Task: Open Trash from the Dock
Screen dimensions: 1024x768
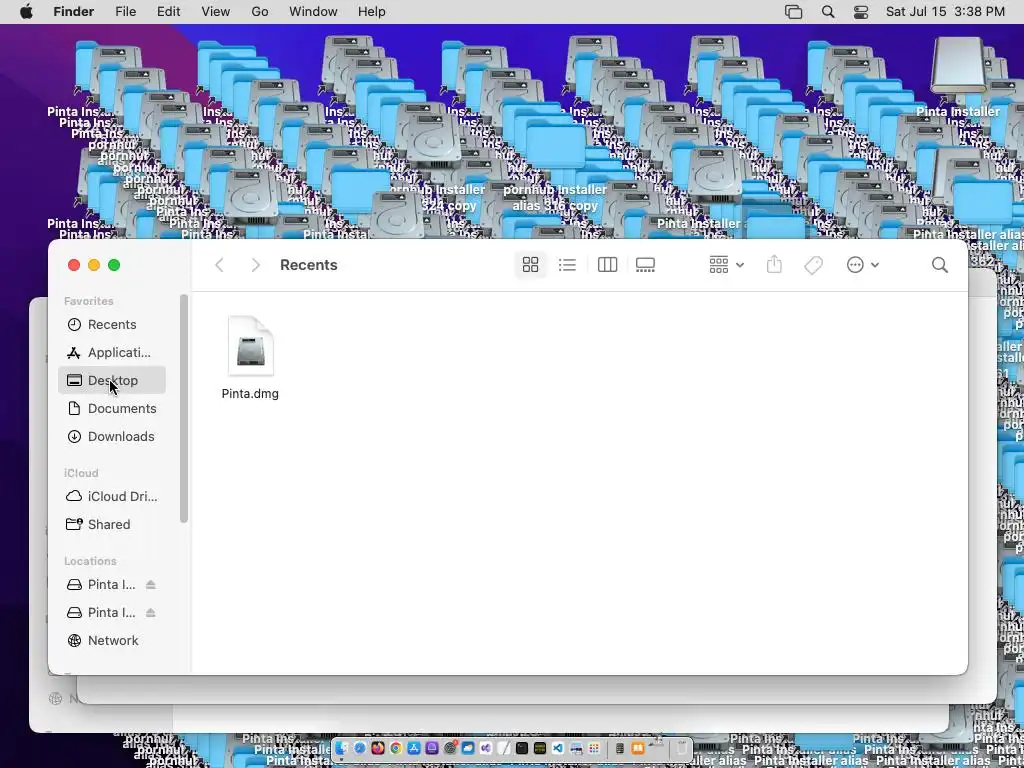Action: [681, 748]
